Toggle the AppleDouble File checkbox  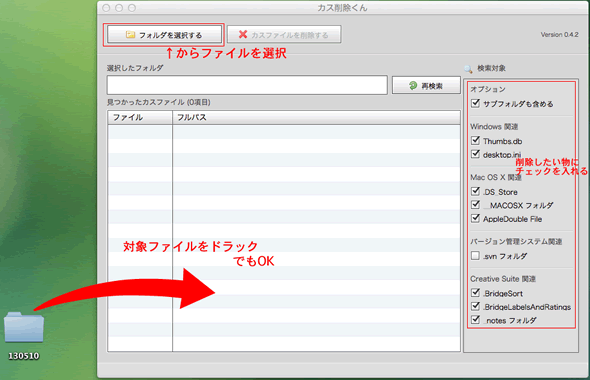point(476,219)
